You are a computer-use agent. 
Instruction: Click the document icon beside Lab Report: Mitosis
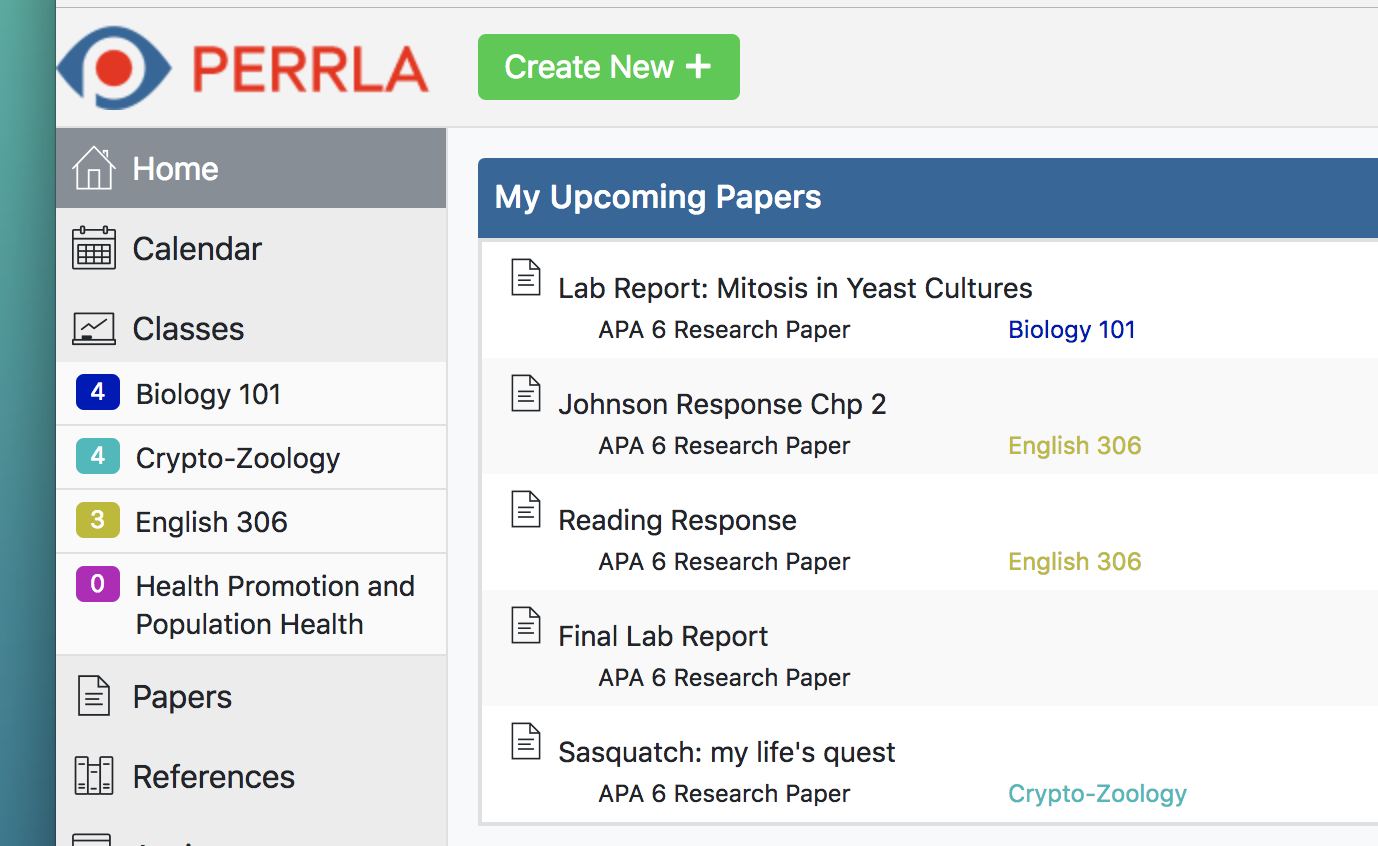[526, 277]
